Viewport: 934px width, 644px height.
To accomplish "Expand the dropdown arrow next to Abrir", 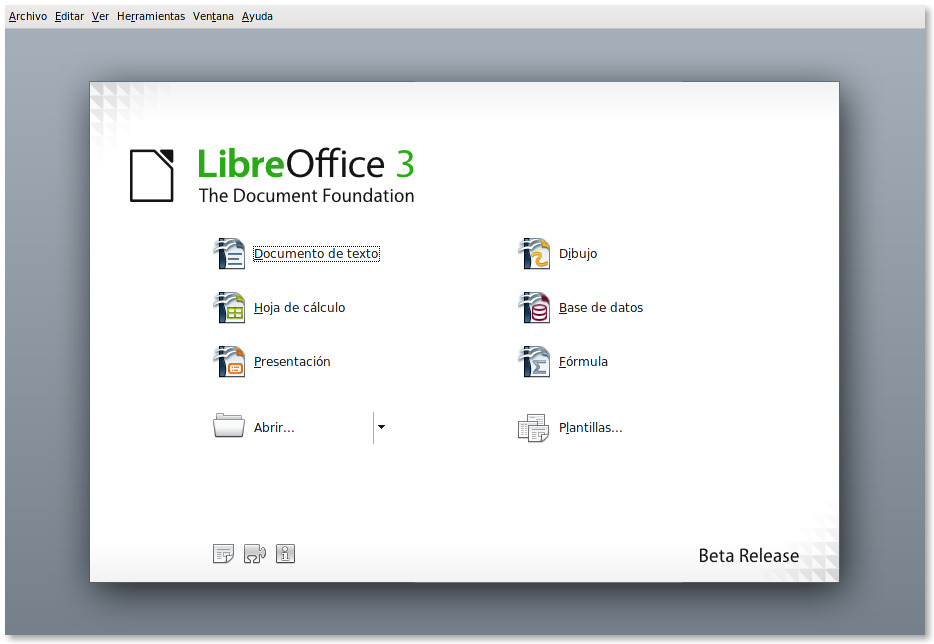I will pos(381,427).
